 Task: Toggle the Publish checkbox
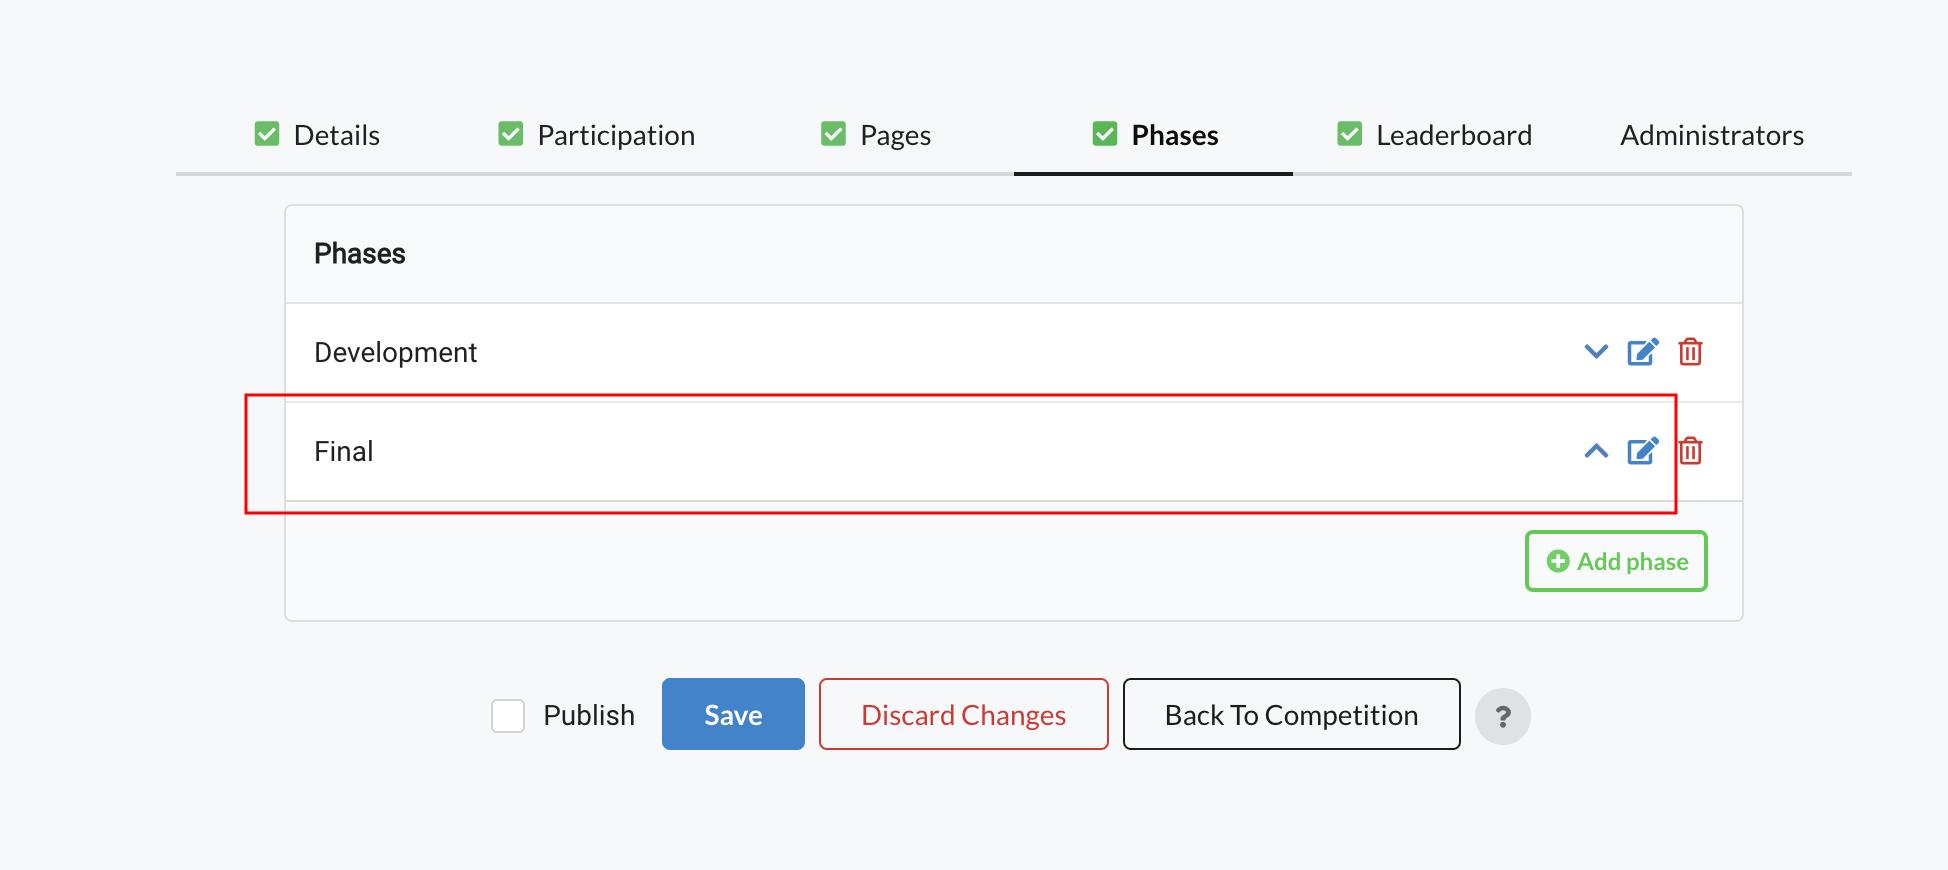(508, 716)
